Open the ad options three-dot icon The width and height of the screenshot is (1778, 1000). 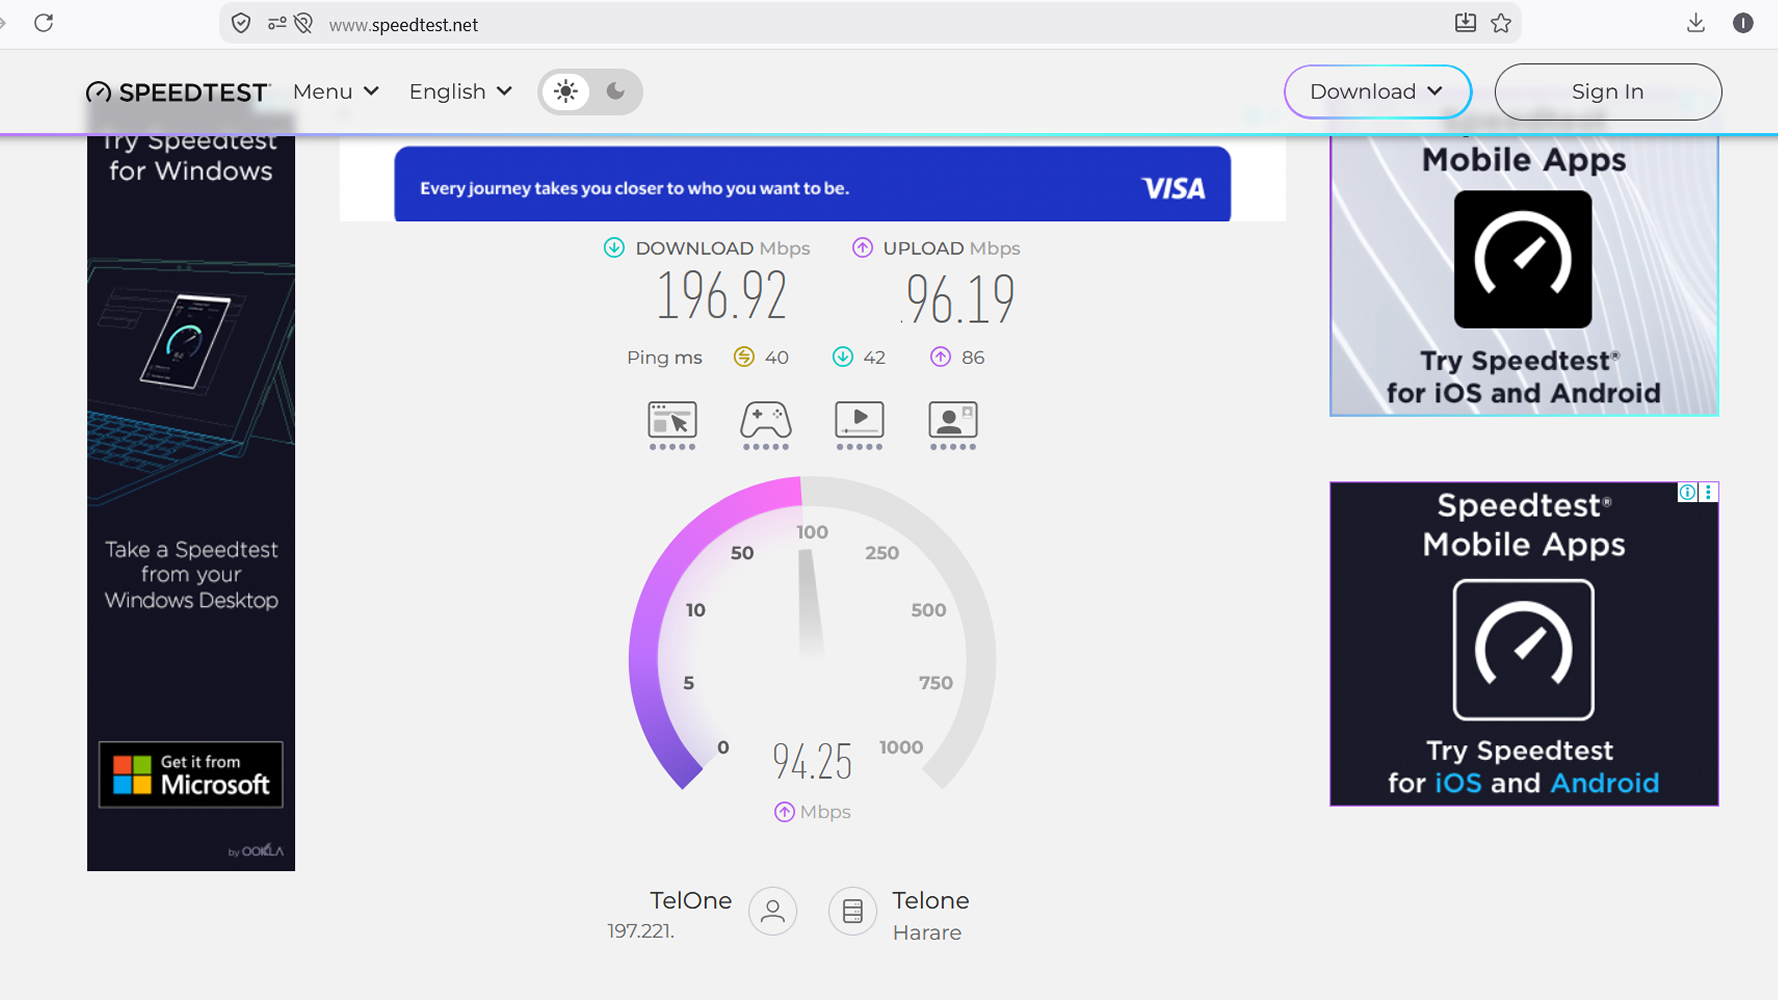pyautogui.click(x=1708, y=492)
